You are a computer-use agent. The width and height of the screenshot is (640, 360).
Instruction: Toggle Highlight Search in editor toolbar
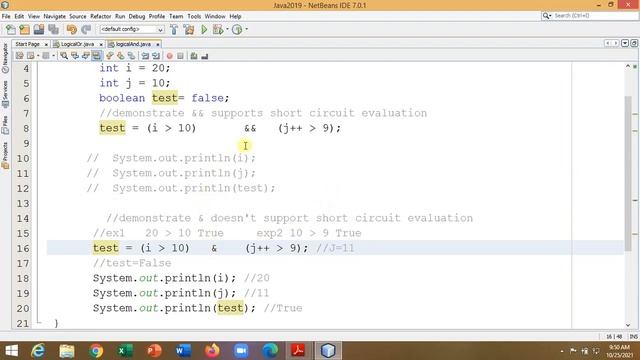click(x=96, y=56)
